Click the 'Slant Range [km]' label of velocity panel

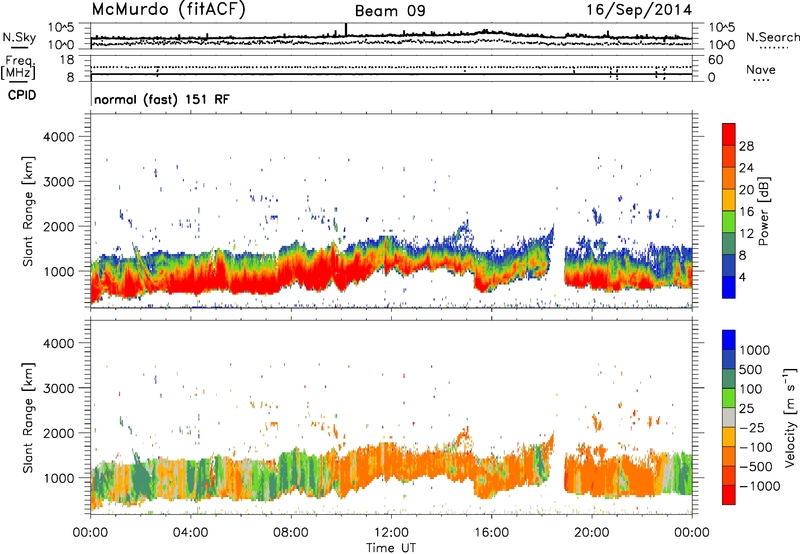[29, 418]
